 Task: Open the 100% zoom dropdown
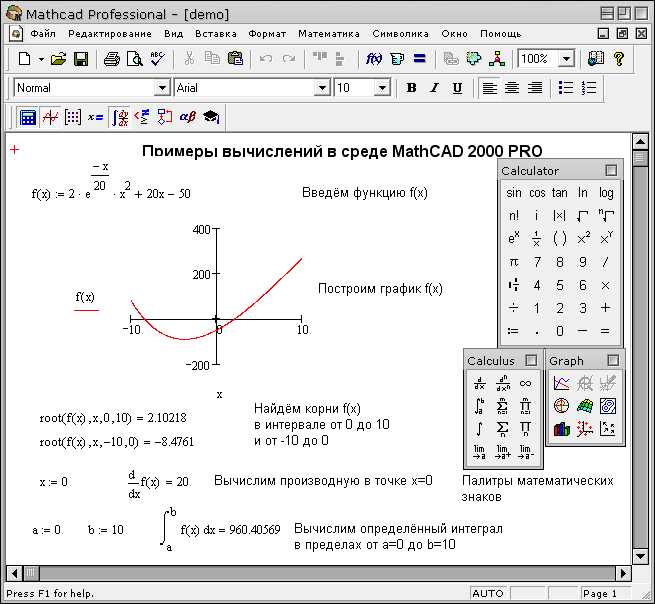coord(567,59)
